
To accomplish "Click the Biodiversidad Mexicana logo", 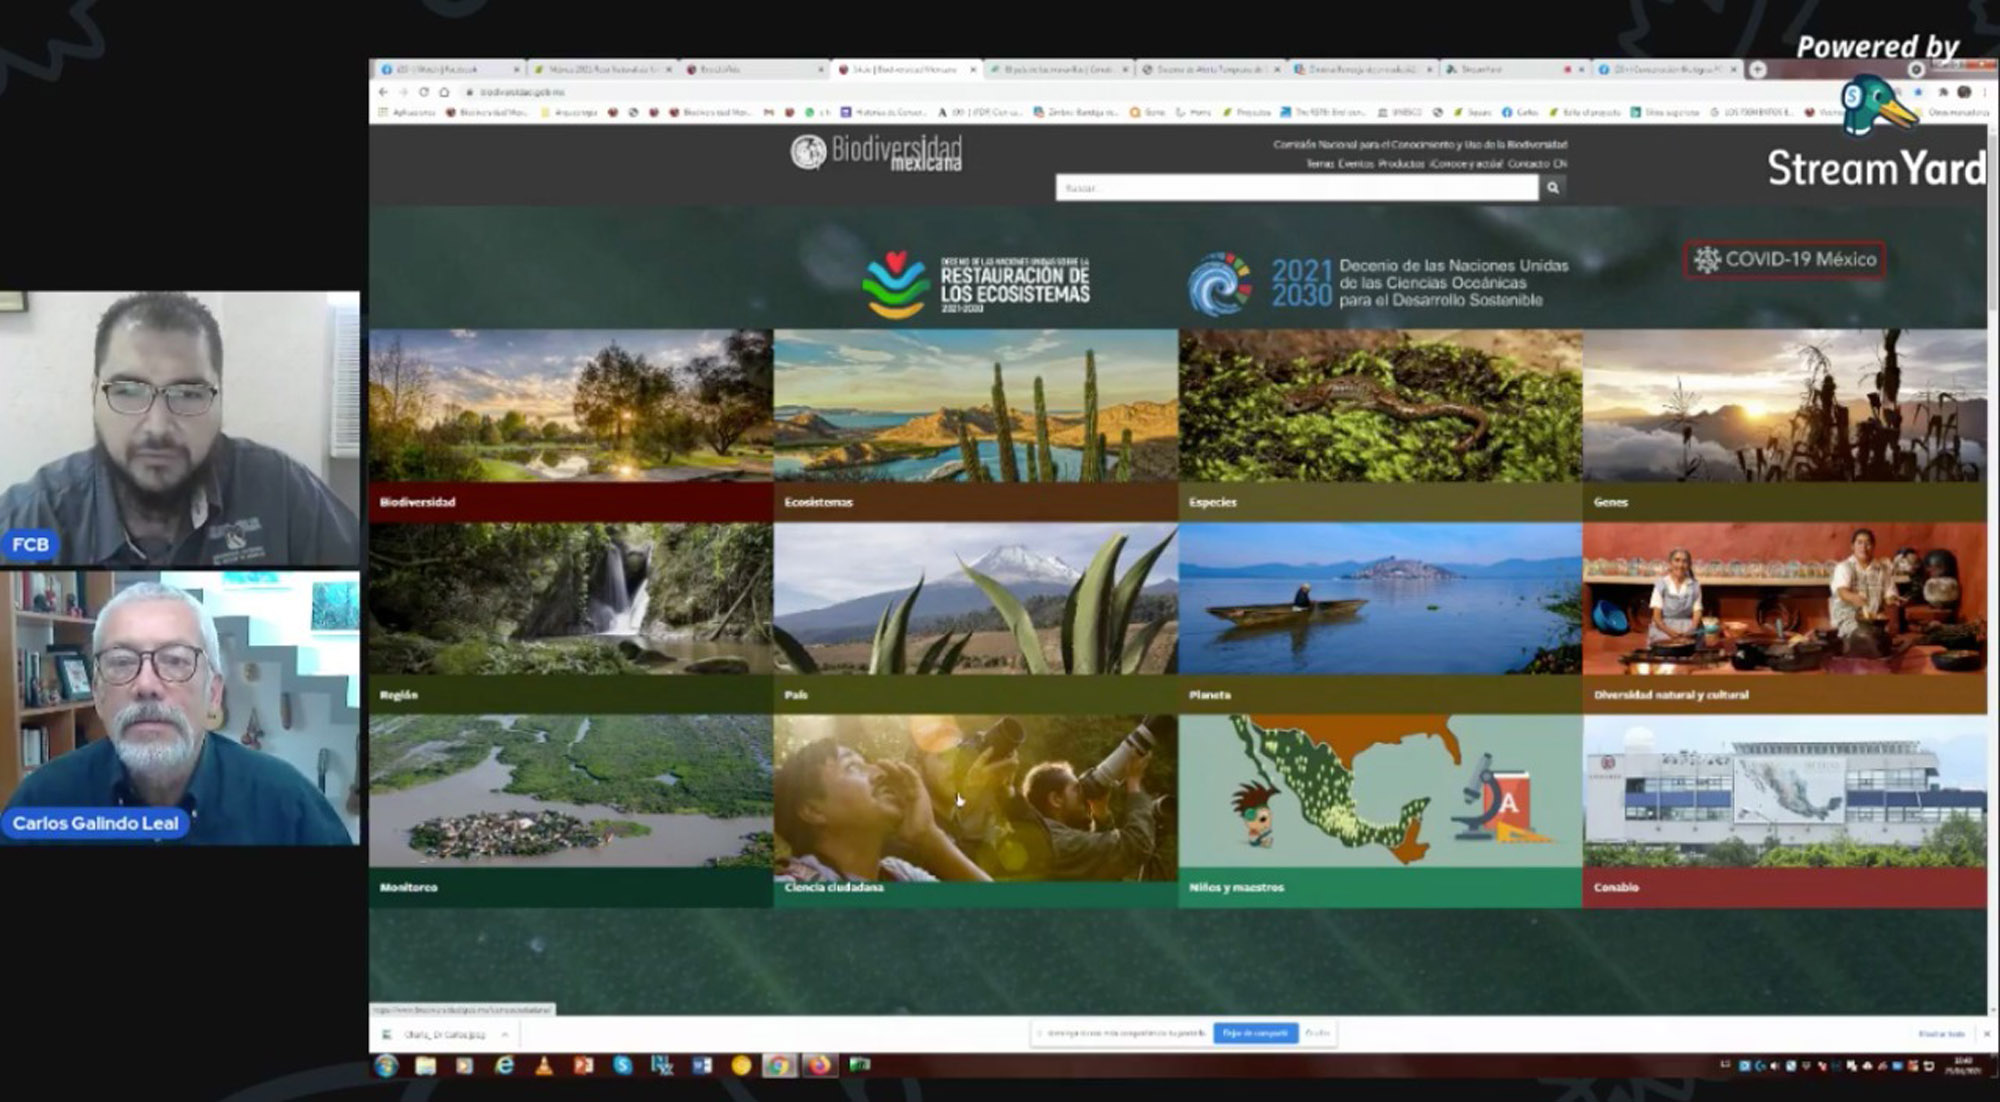I will (876, 153).
